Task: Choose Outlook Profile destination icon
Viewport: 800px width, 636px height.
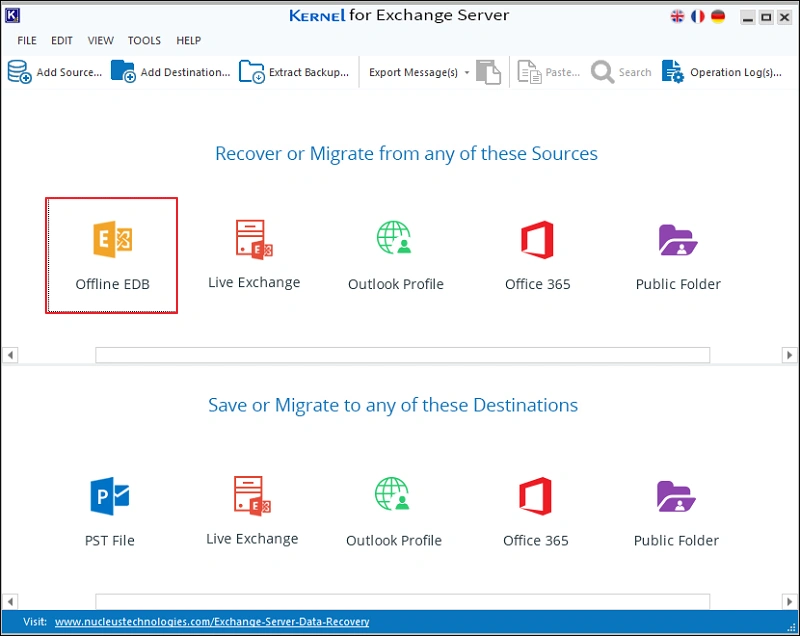Action: coord(392,494)
